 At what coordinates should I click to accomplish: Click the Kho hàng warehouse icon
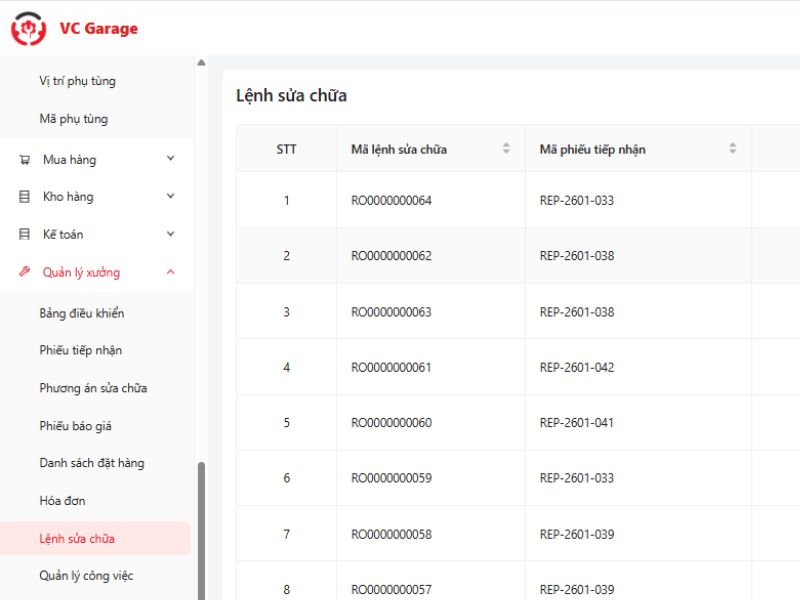tap(25, 197)
